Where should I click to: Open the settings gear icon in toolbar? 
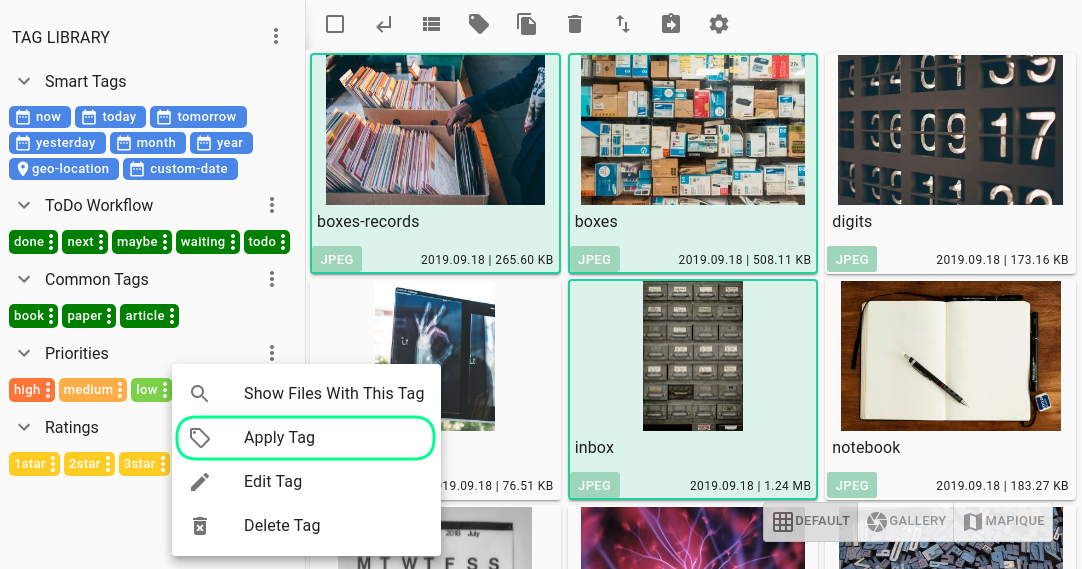[719, 24]
